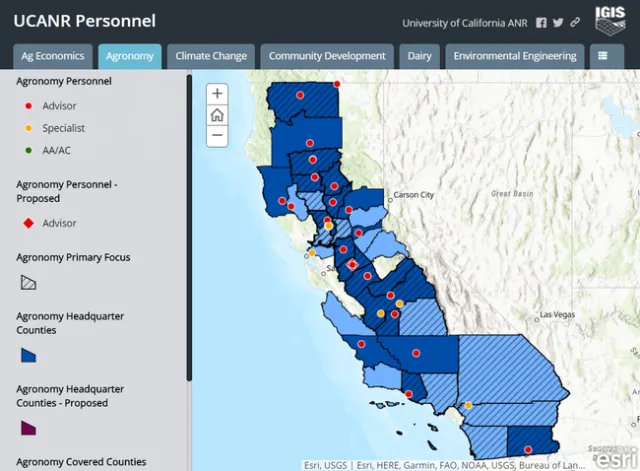Click the University of California ANR link
This screenshot has width=640, height=471.
[465, 23]
